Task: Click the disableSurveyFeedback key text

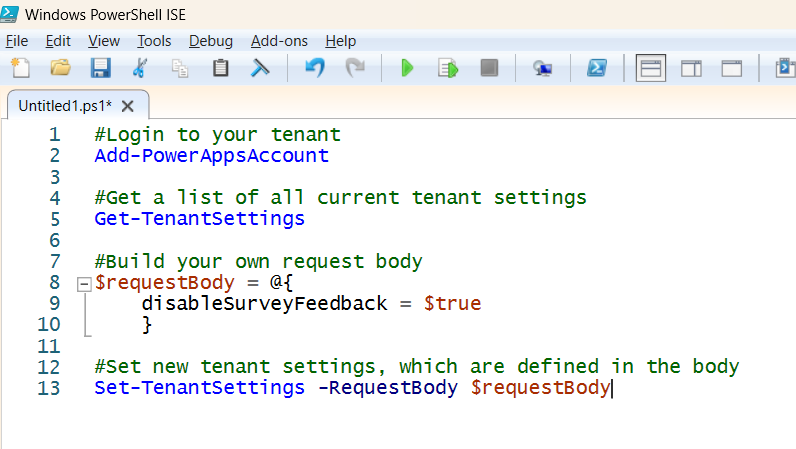Action: coord(264,304)
